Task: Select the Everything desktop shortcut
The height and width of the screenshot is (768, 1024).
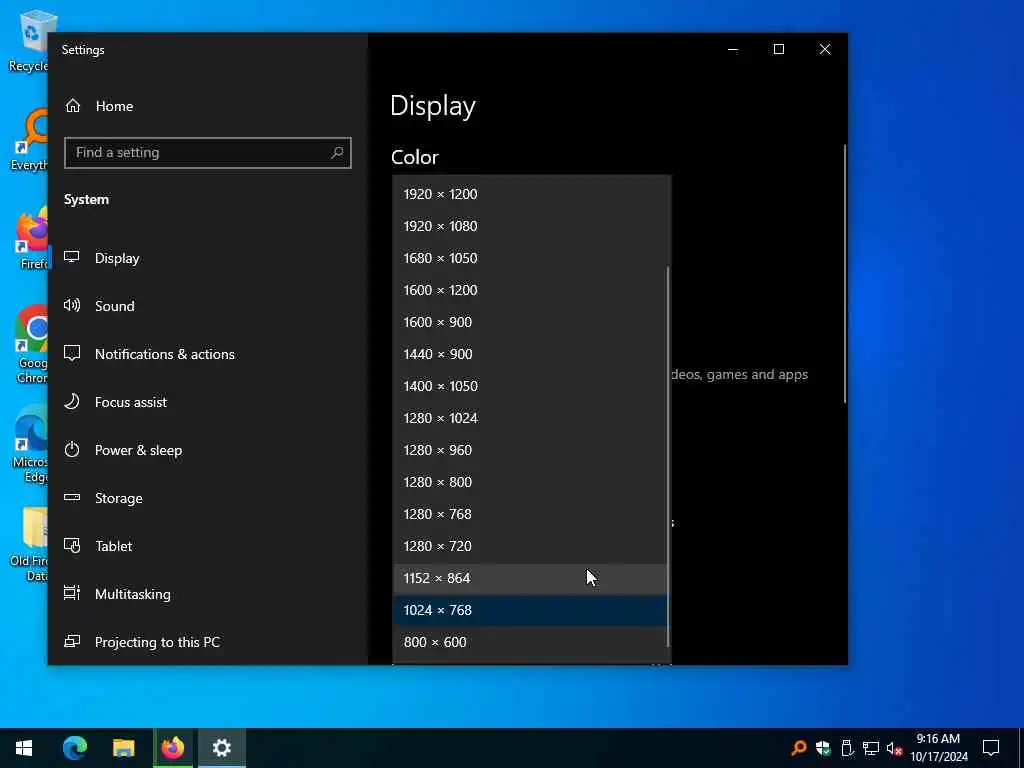Action: pyautogui.click(x=29, y=140)
